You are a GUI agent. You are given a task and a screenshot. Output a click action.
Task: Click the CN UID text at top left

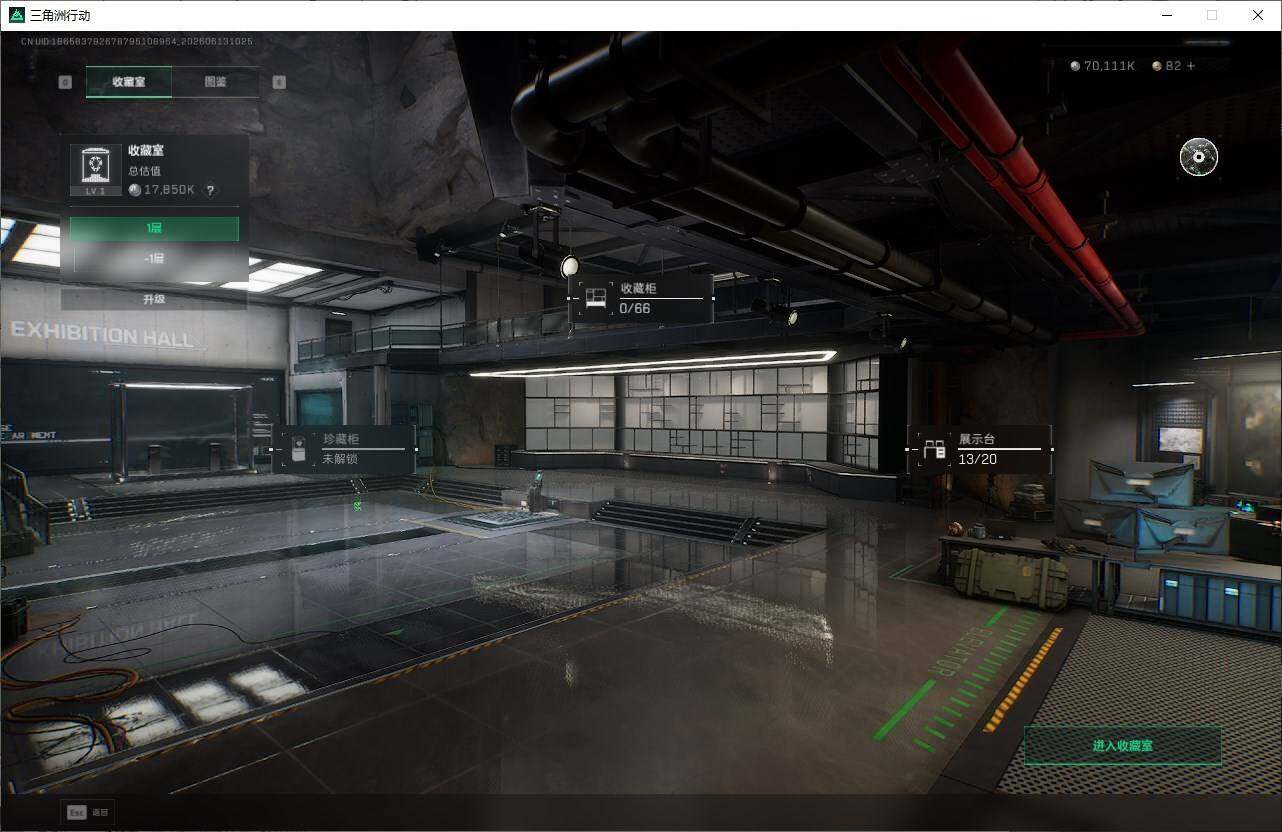(136, 41)
